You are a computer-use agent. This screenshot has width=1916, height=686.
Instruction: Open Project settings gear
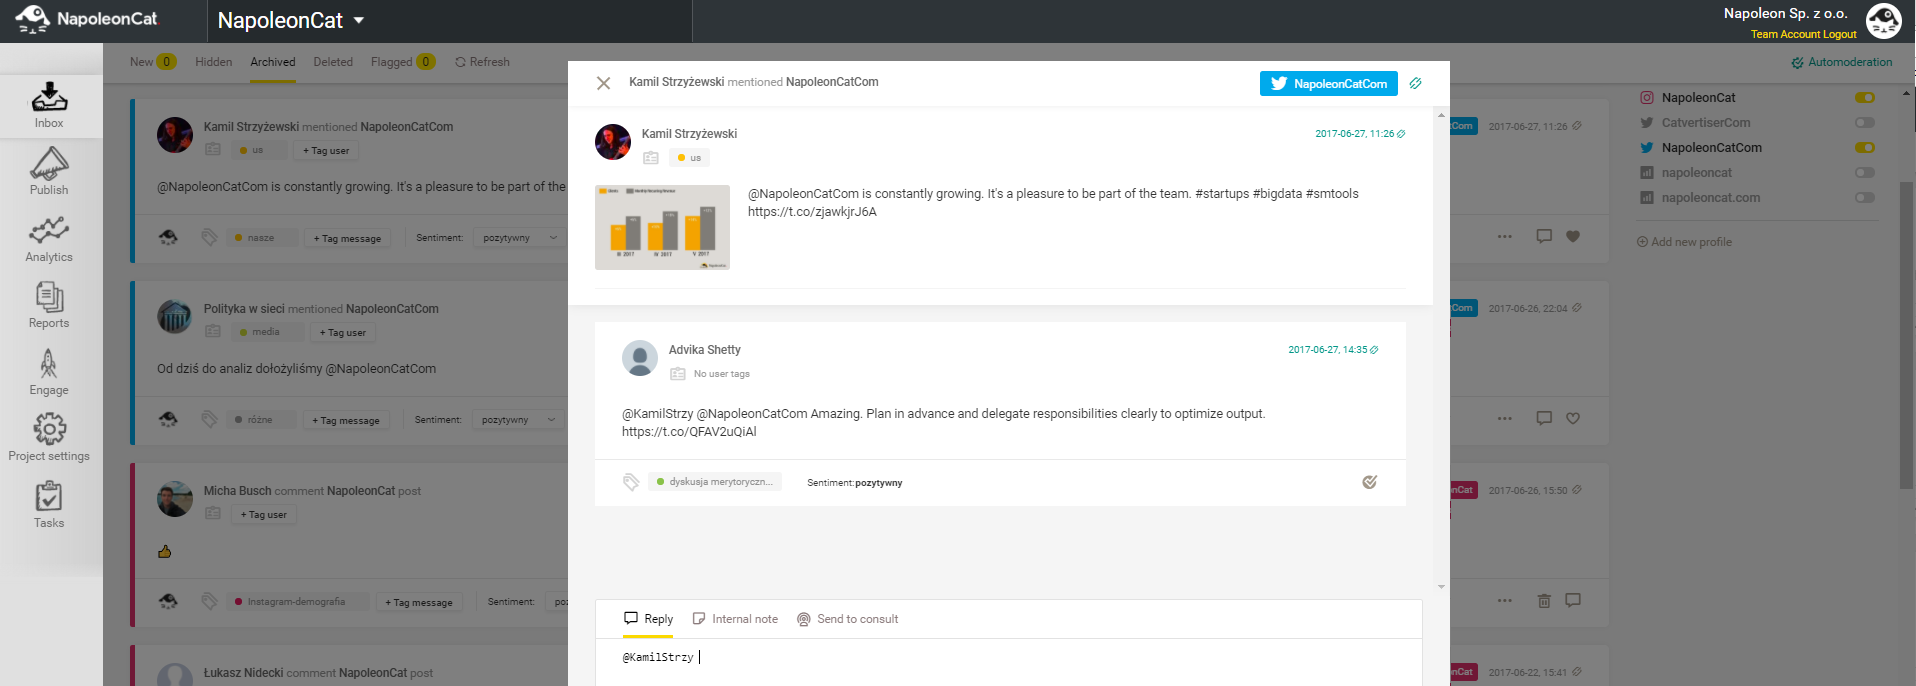(x=49, y=438)
